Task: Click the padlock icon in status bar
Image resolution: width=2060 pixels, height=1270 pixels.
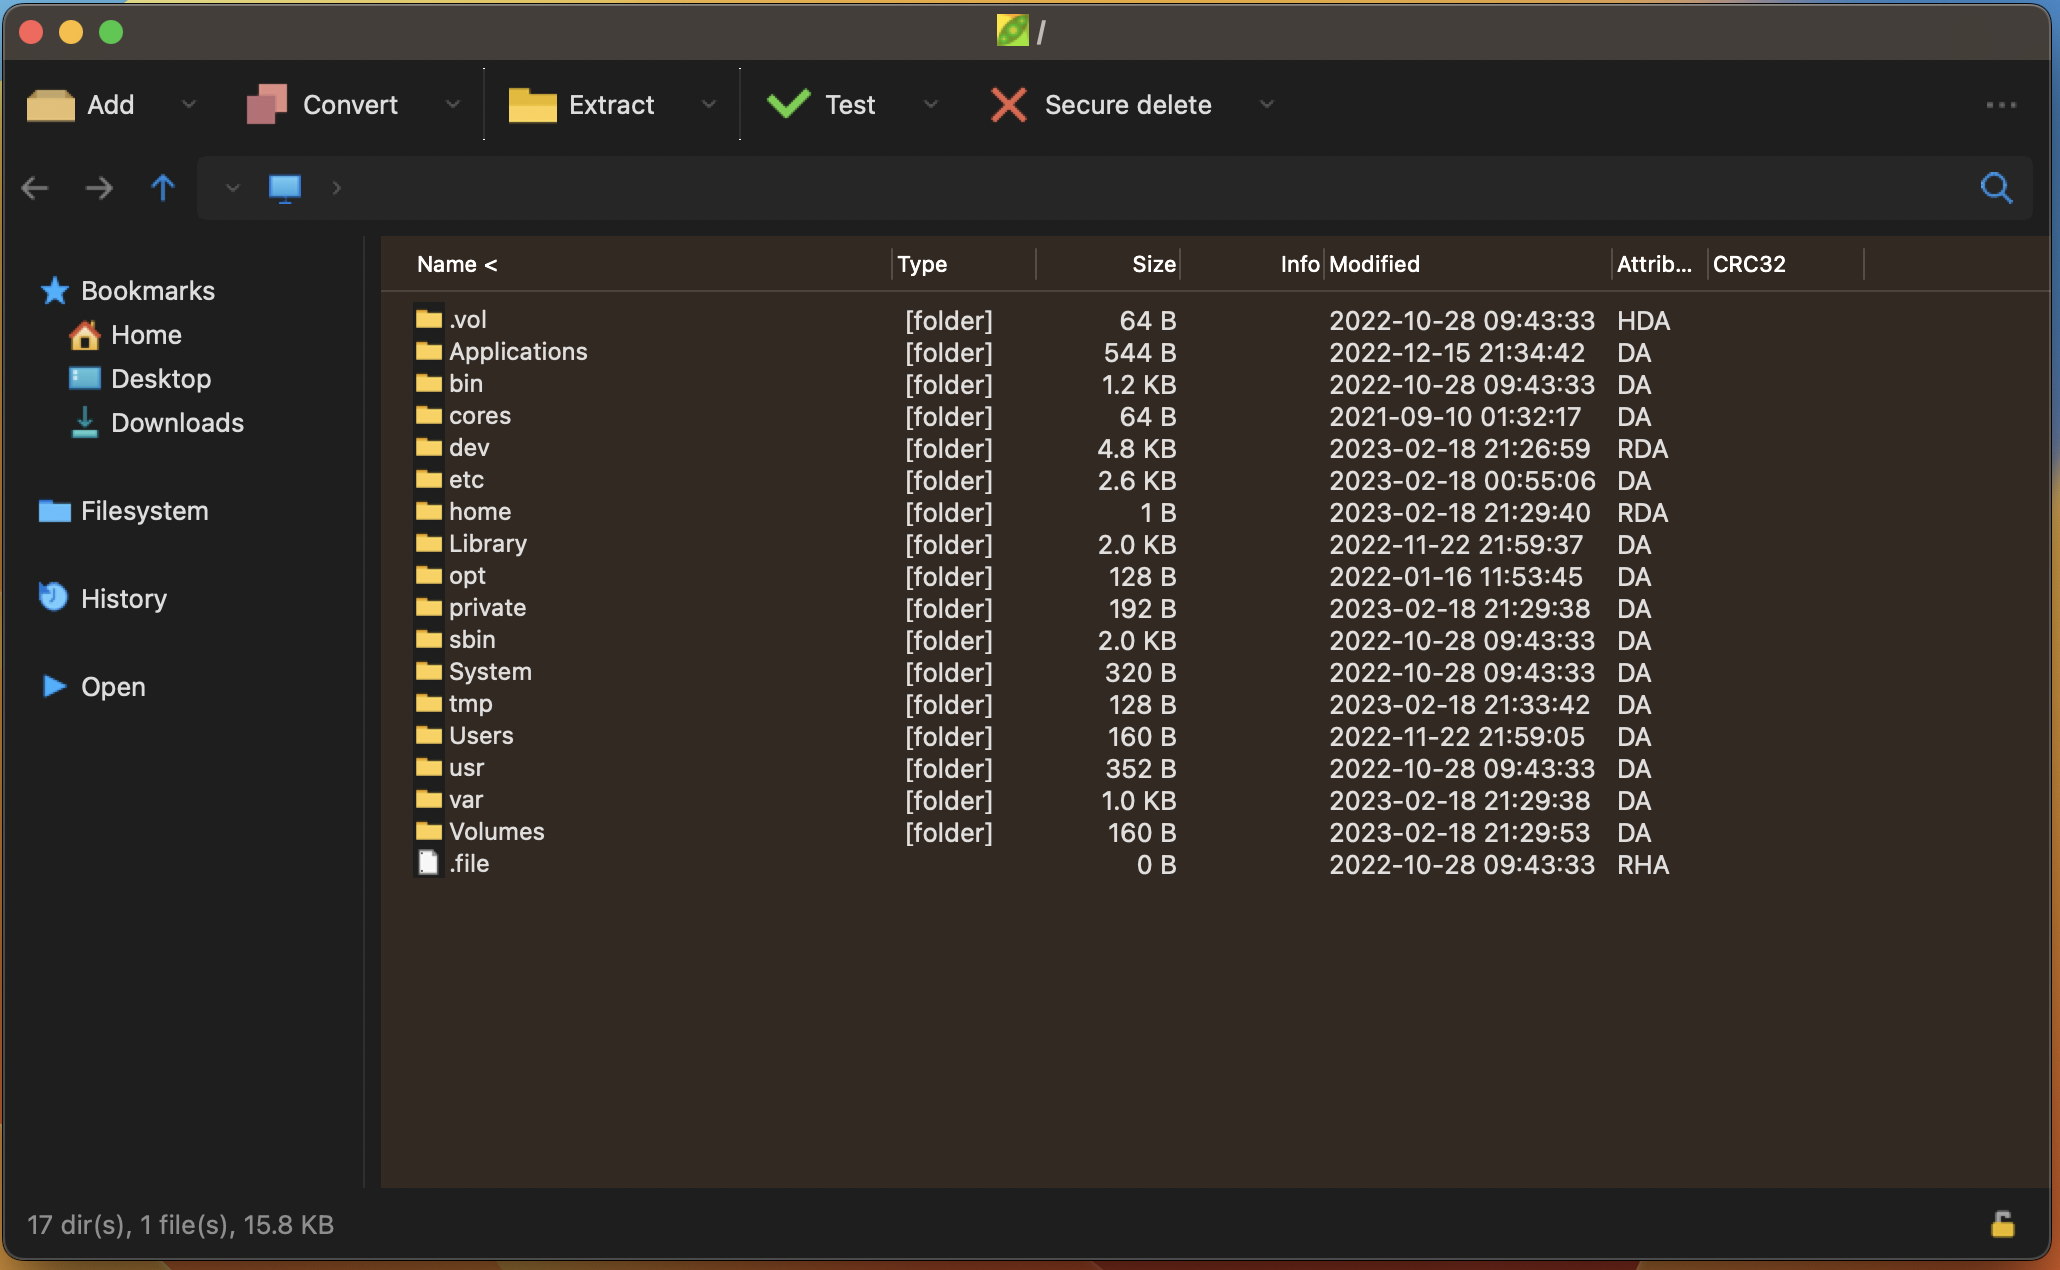Action: [2002, 1224]
